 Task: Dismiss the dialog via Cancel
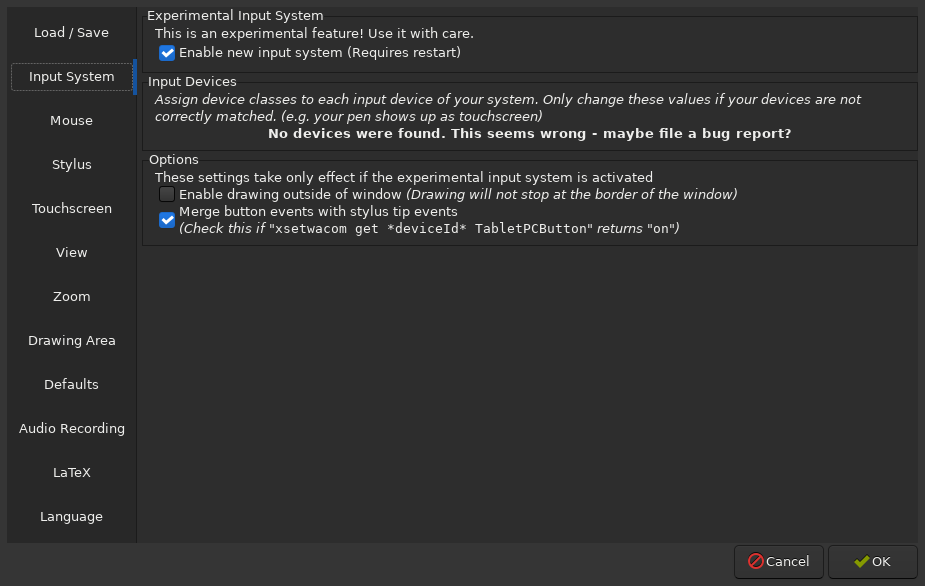click(778, 561)
